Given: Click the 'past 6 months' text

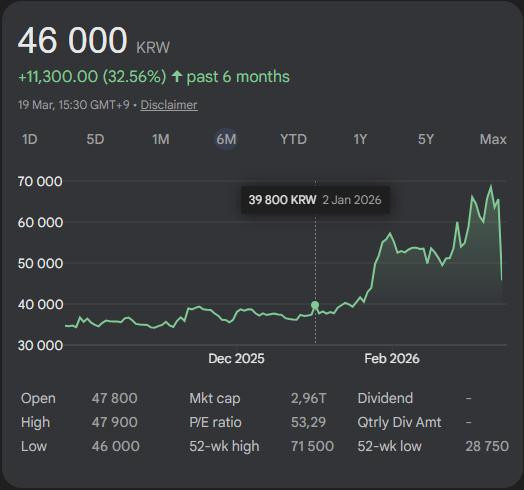Looking at the screenshot, I should [238, 77].
